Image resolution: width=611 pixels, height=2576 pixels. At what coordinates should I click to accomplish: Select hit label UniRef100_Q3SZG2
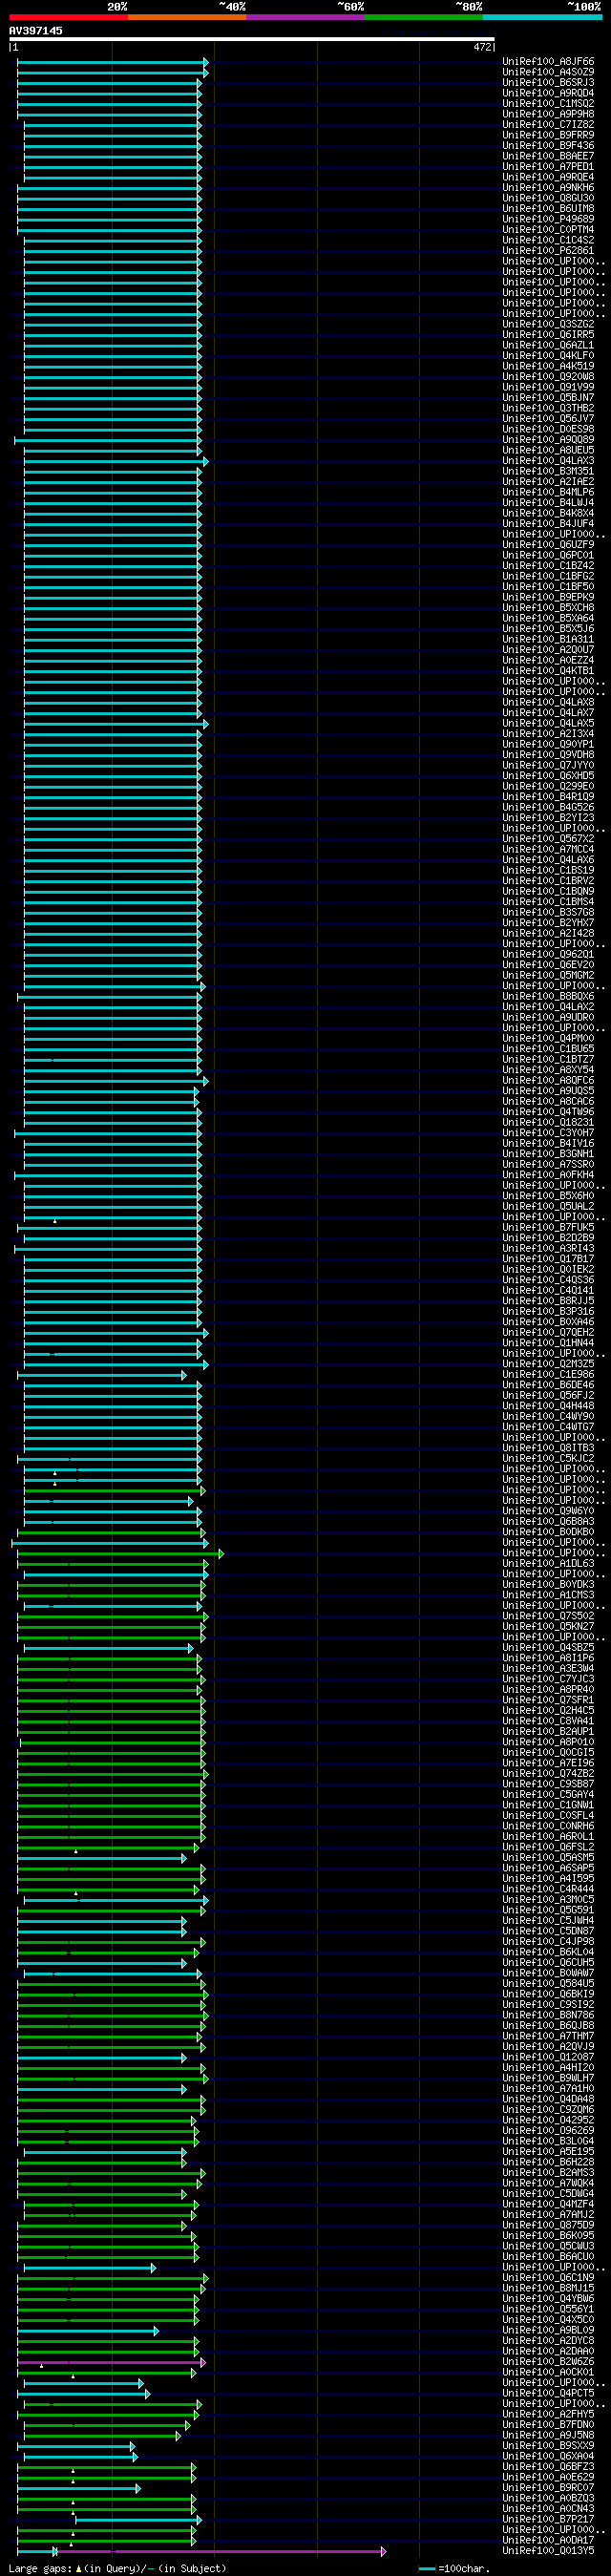(x=548, y=324)
